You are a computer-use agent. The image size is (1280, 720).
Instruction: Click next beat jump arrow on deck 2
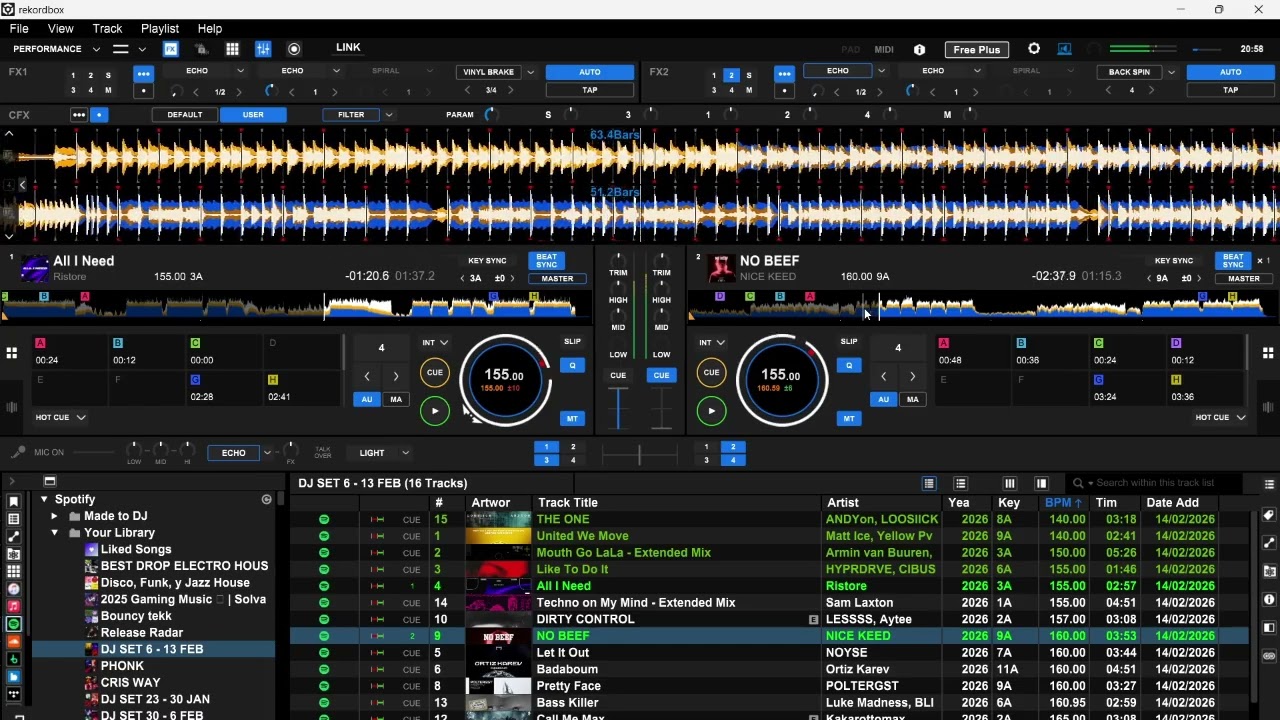tap(912, 376)
